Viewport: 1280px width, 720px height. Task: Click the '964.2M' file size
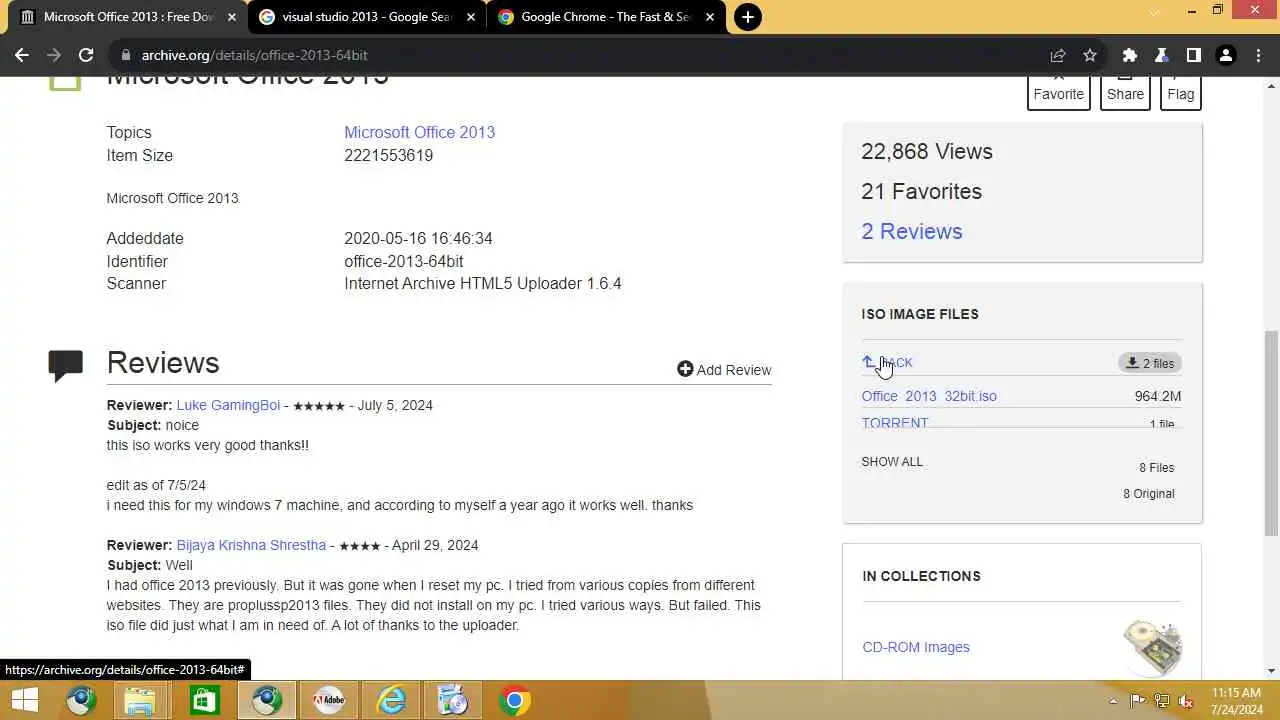pos(1158,396)
